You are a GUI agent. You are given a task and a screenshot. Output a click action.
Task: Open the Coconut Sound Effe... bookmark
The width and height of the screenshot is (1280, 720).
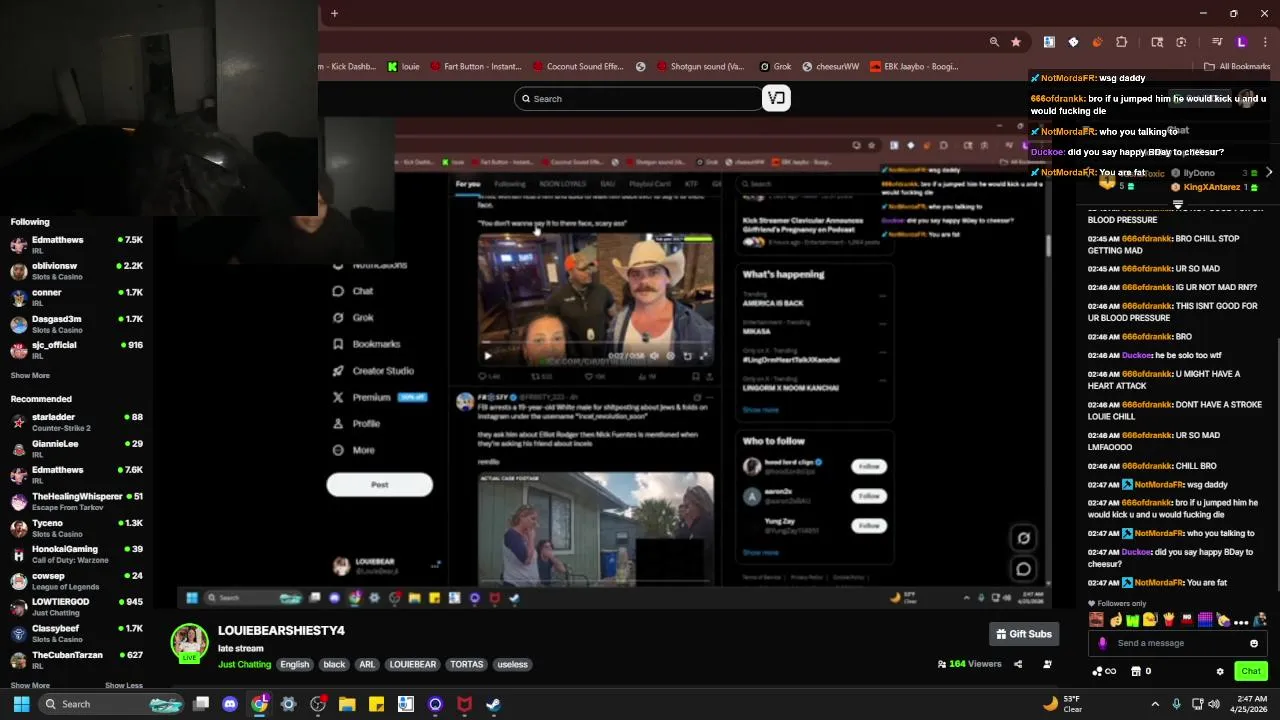click(x=578, y=67)
